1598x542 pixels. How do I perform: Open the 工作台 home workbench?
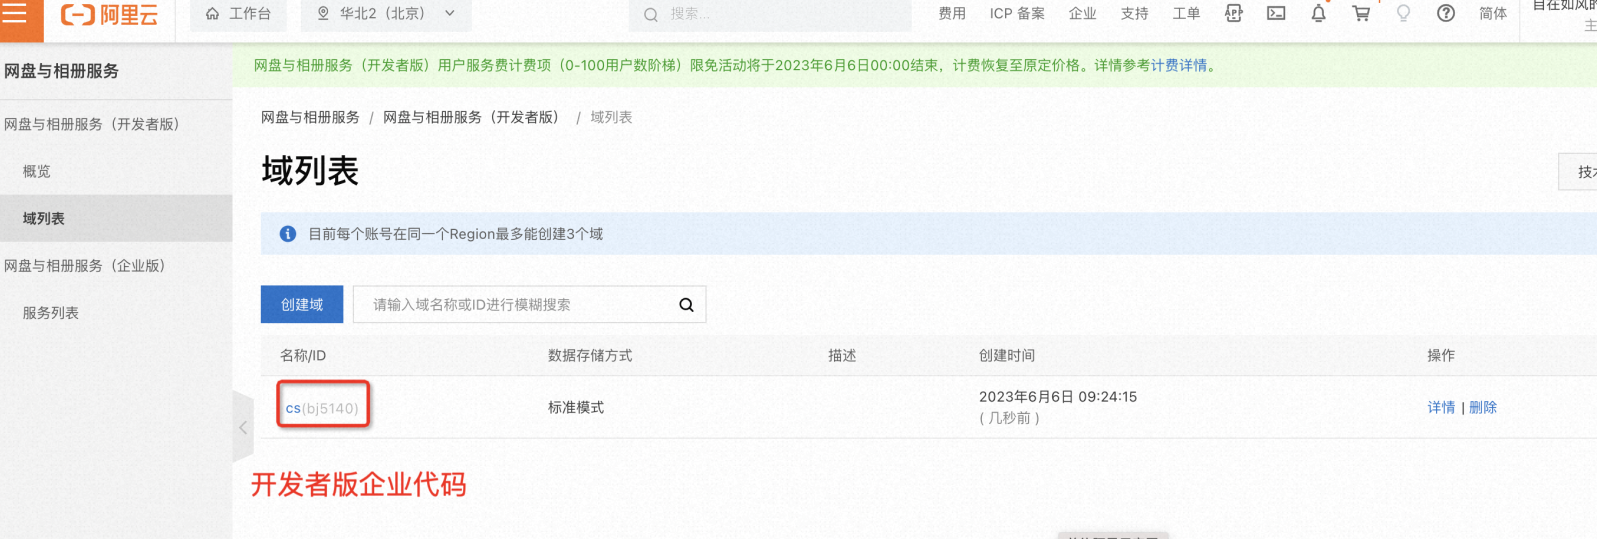238,14
